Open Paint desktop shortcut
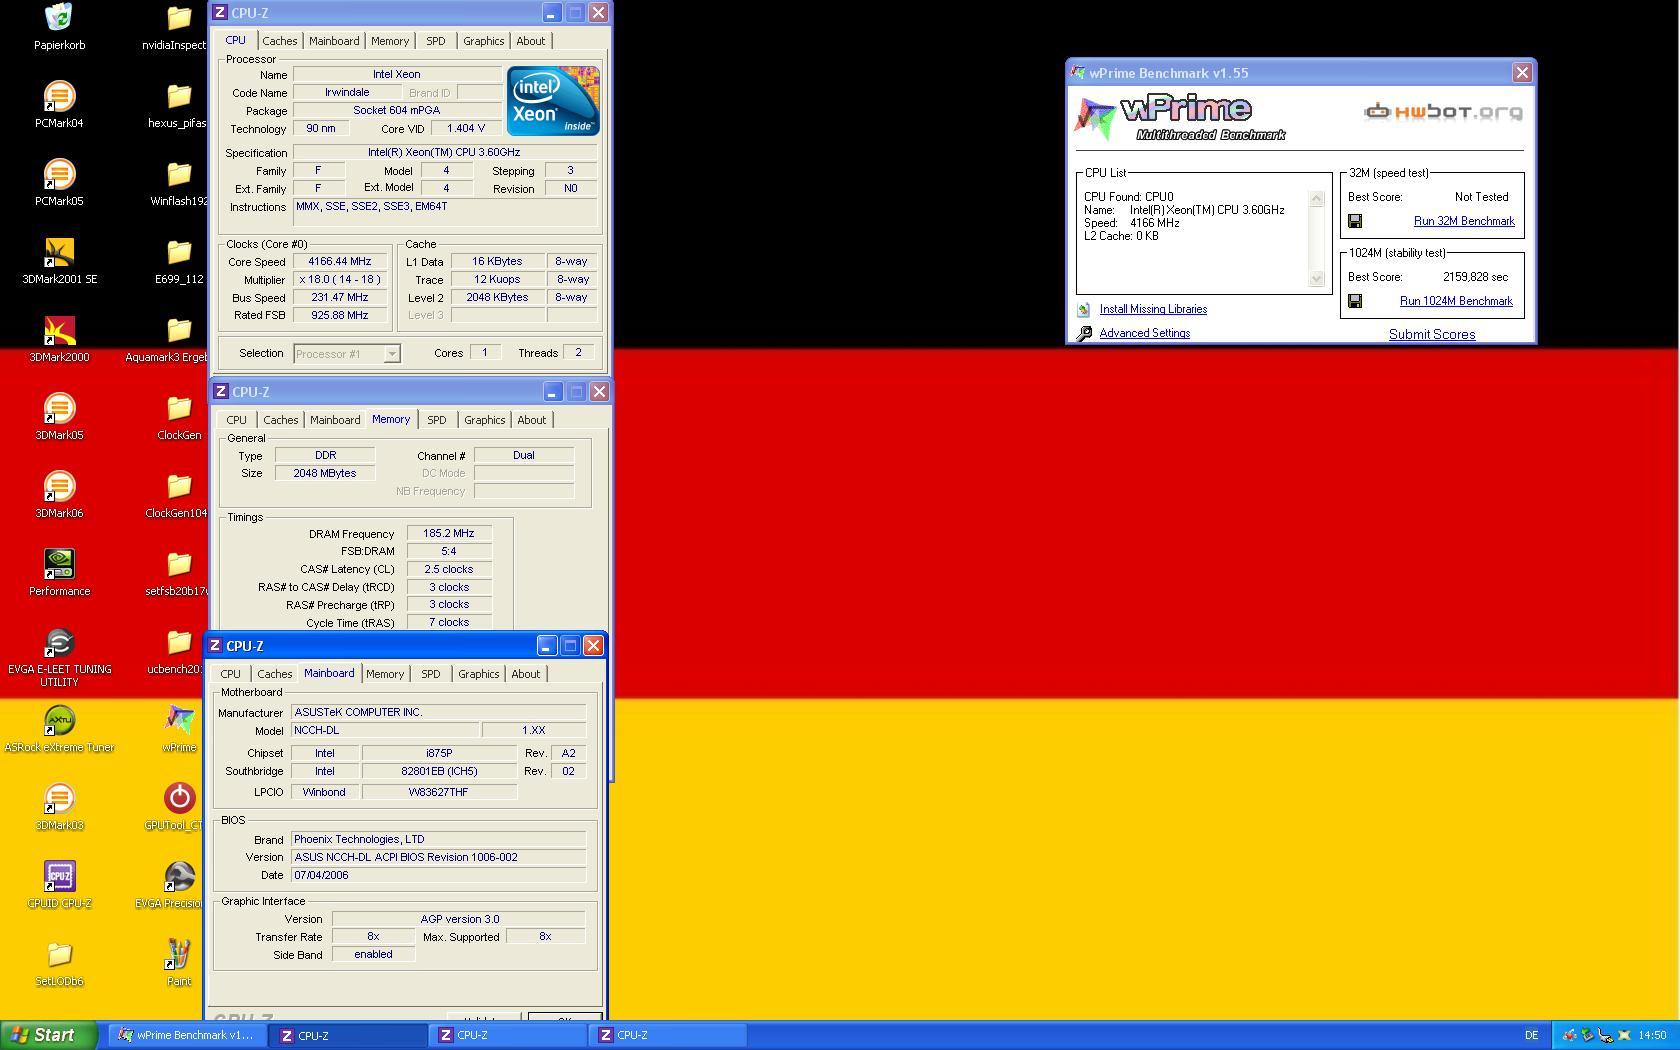This screenshot has height=1050, width=1680. (x=179, y=955)
